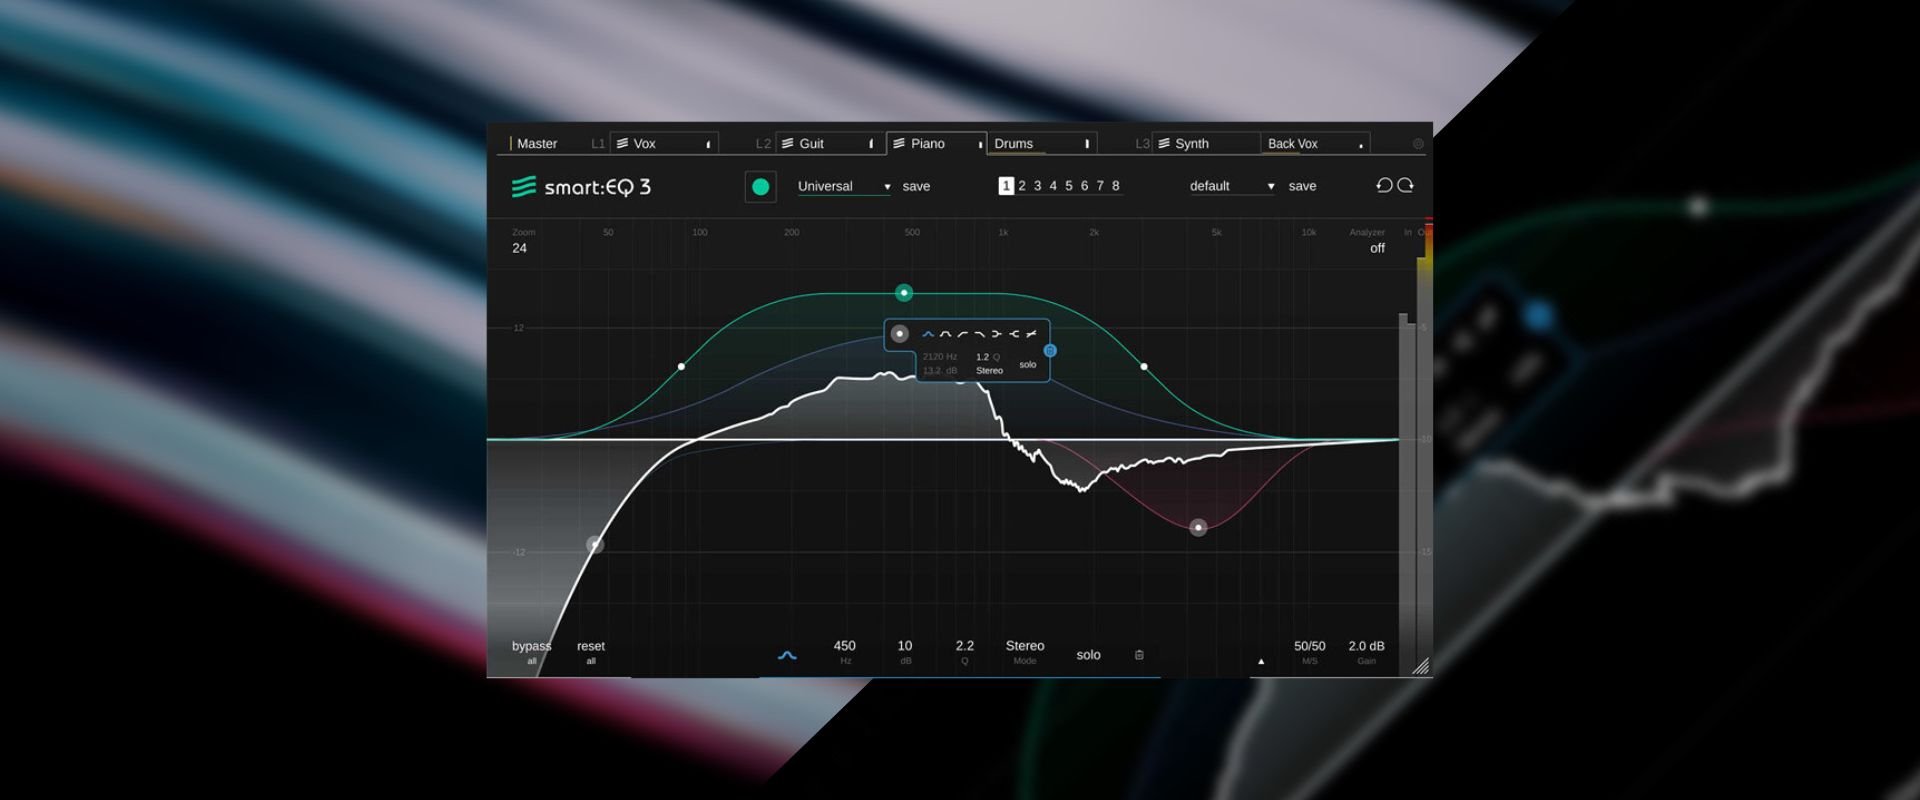
Task: Open Stereo mode selector in popup
Action: [x=989, y=371]
